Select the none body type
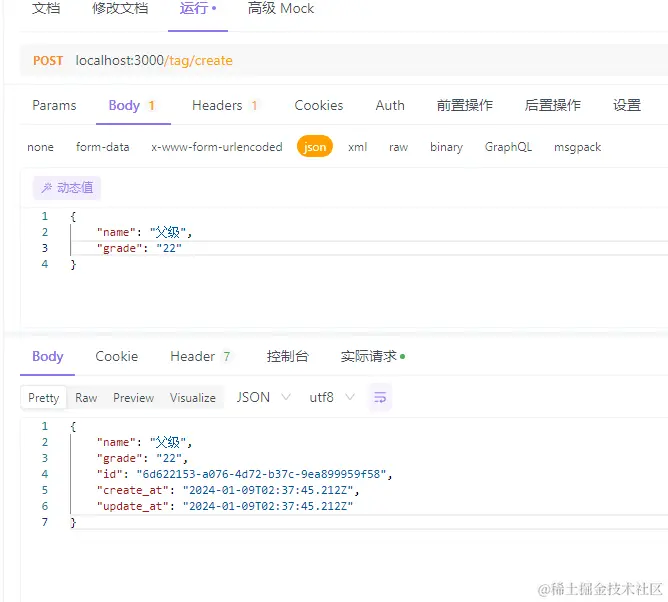This screenshot has width=668, height=602. point(40,147)
